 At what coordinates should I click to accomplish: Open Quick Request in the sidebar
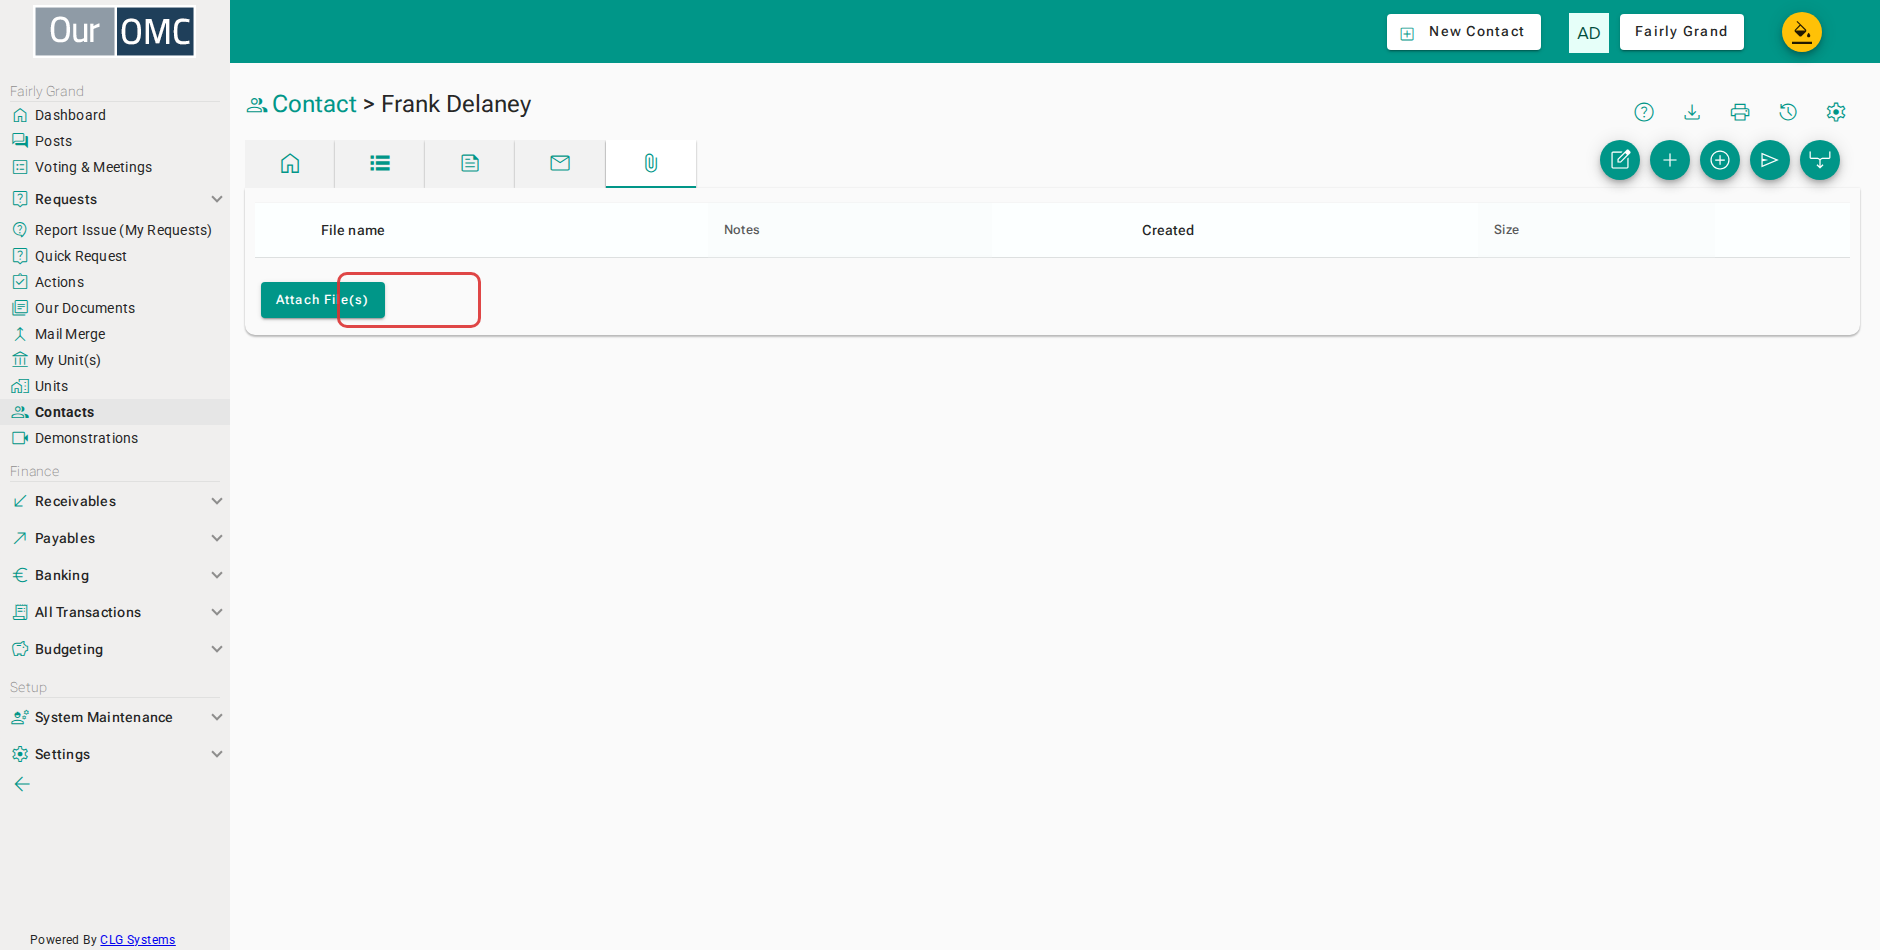point(81,256)
